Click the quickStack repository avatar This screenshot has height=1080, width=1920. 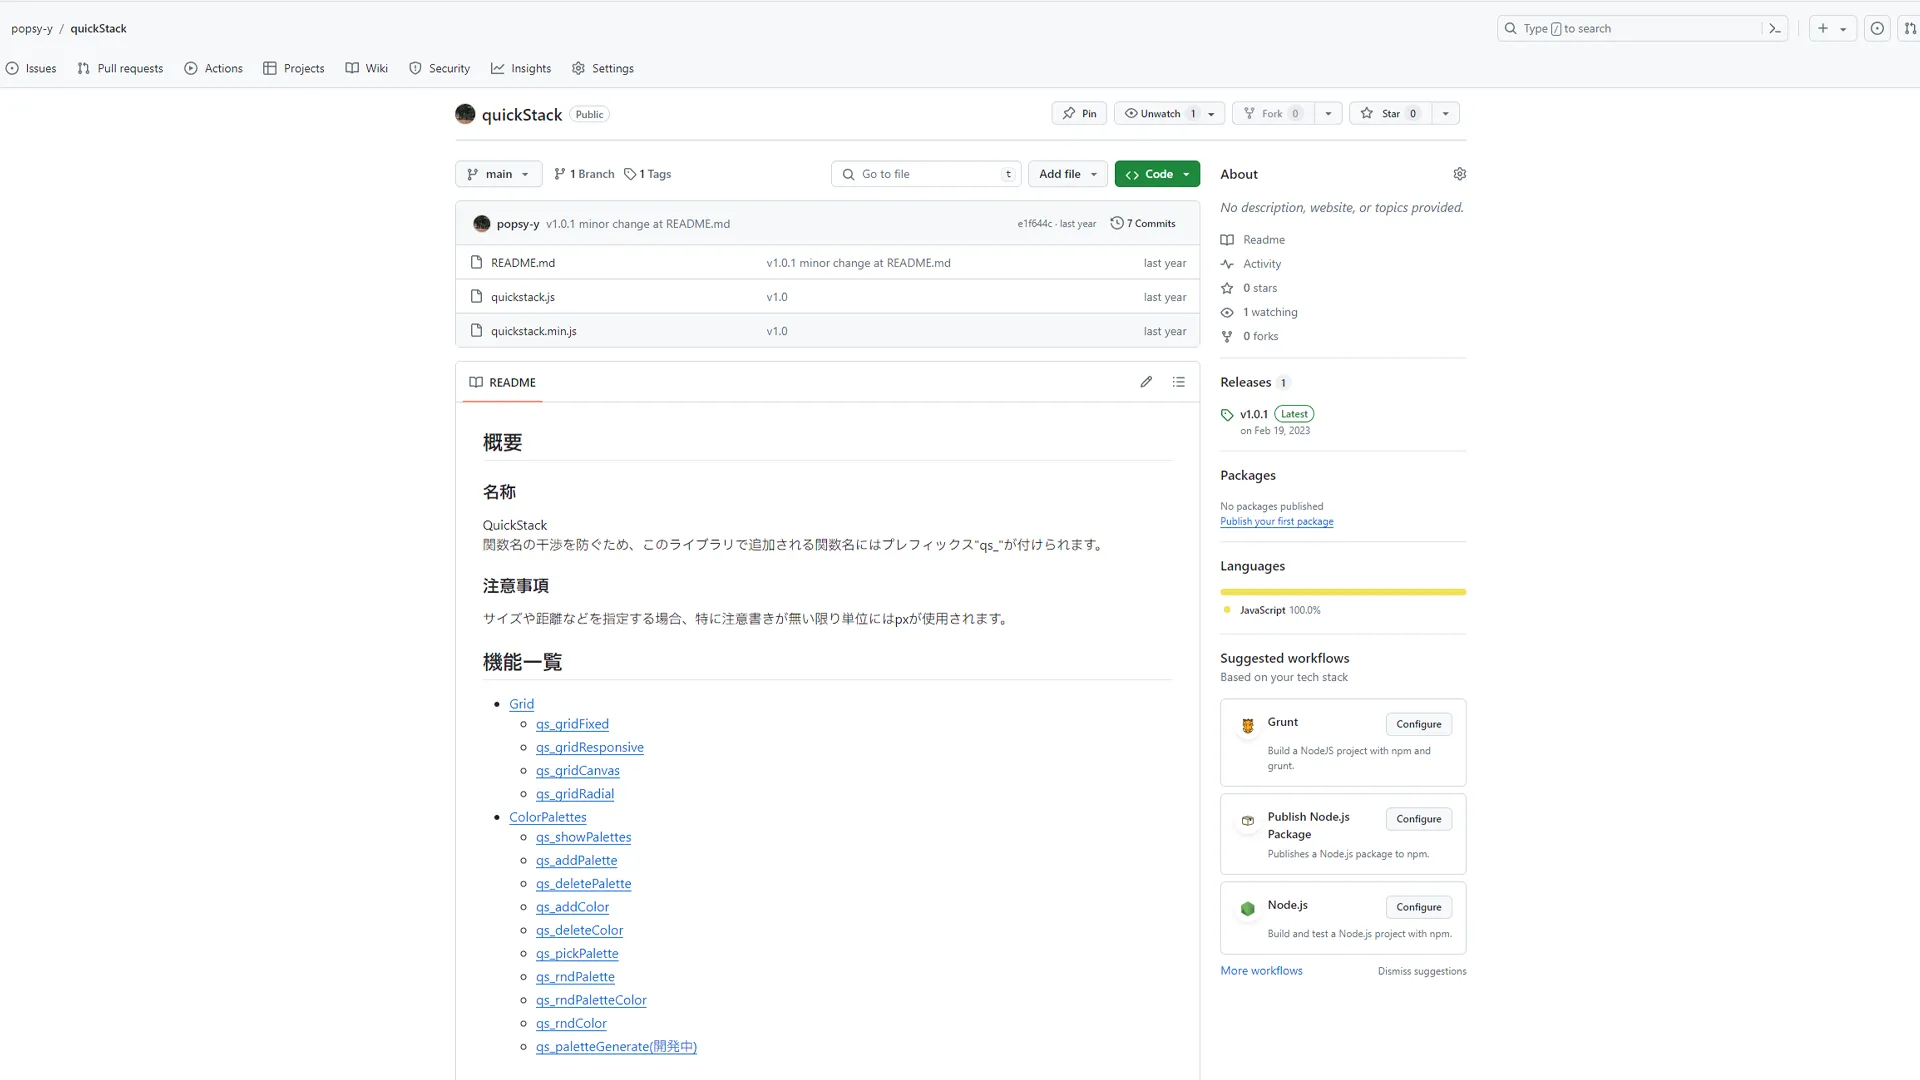pos(465,114)
